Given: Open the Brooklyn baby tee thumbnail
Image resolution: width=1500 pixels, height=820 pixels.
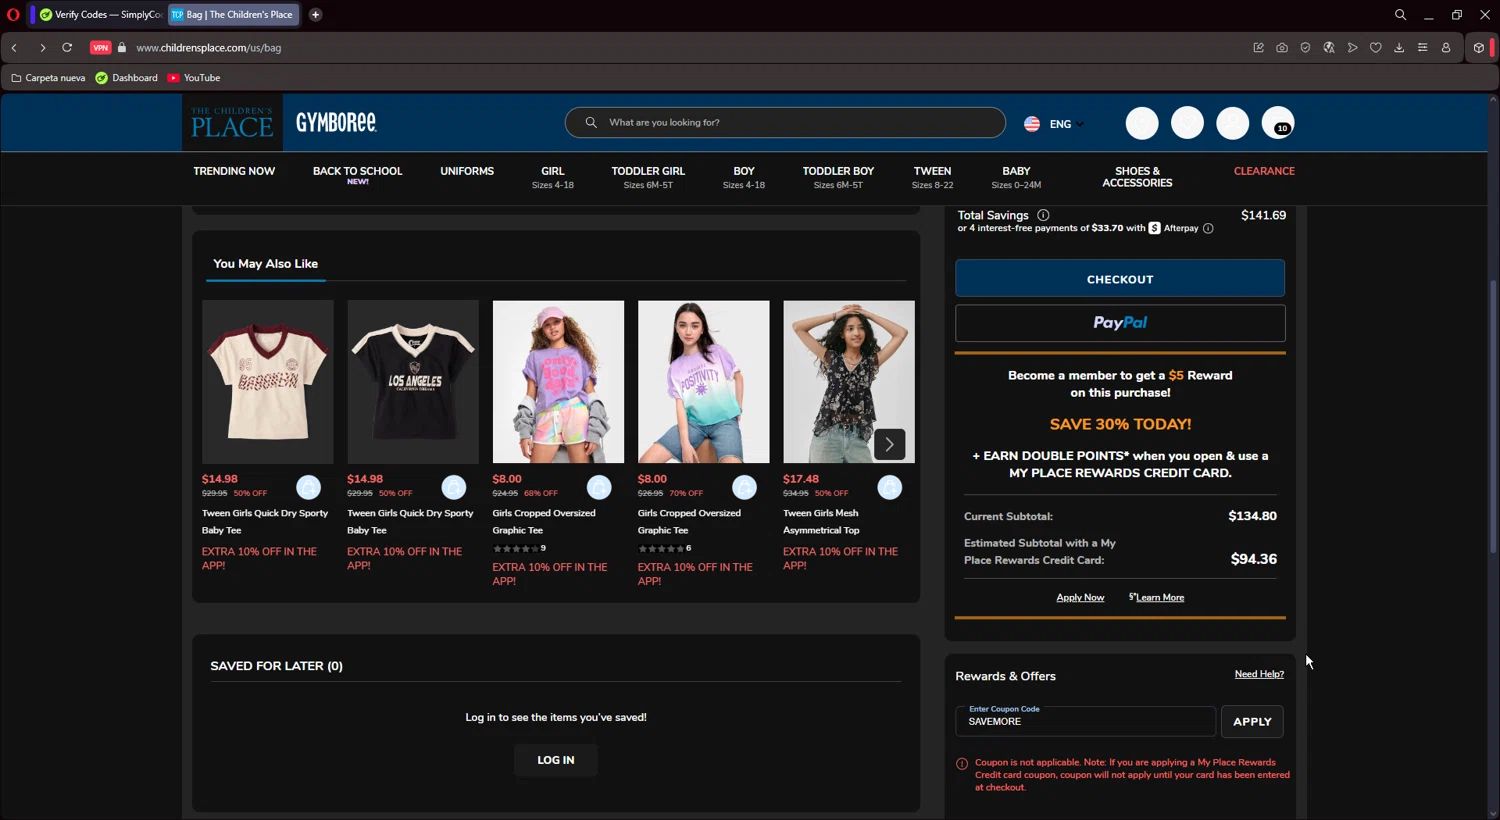Looking at the screenshot, I should [x=268, y=382].
